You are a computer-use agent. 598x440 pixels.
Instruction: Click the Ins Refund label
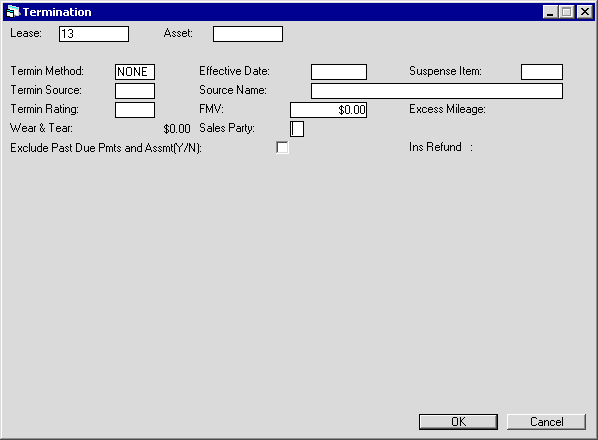pyautogui.click(x=435, y=147)
